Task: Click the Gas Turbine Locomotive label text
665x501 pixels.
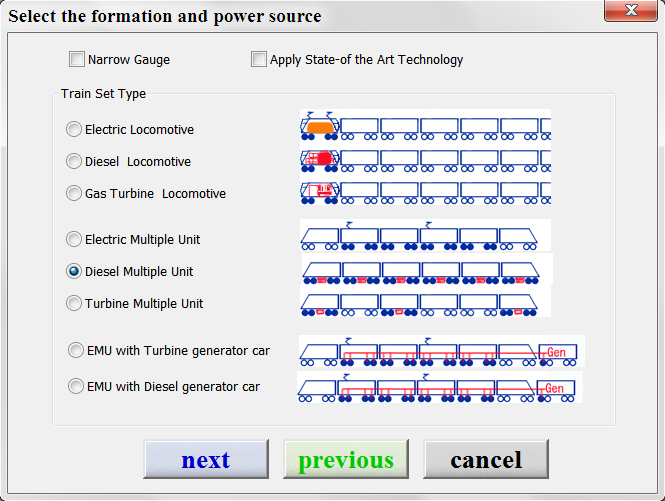Action: pos(155,193)
